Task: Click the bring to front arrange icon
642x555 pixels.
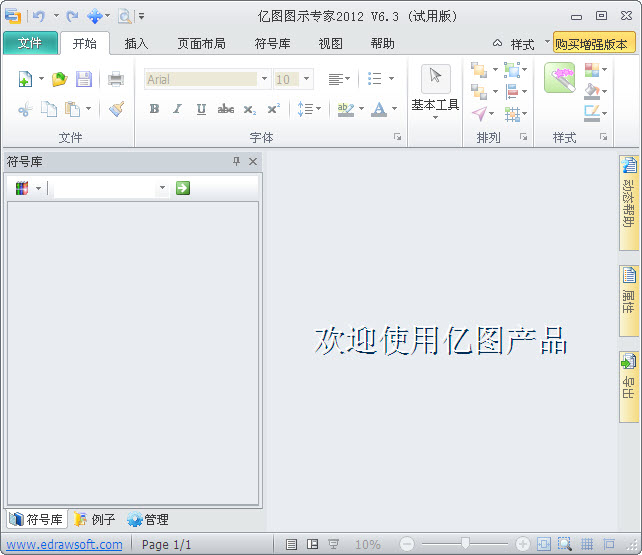Action: pyautogui.click(x=479, y=70)
